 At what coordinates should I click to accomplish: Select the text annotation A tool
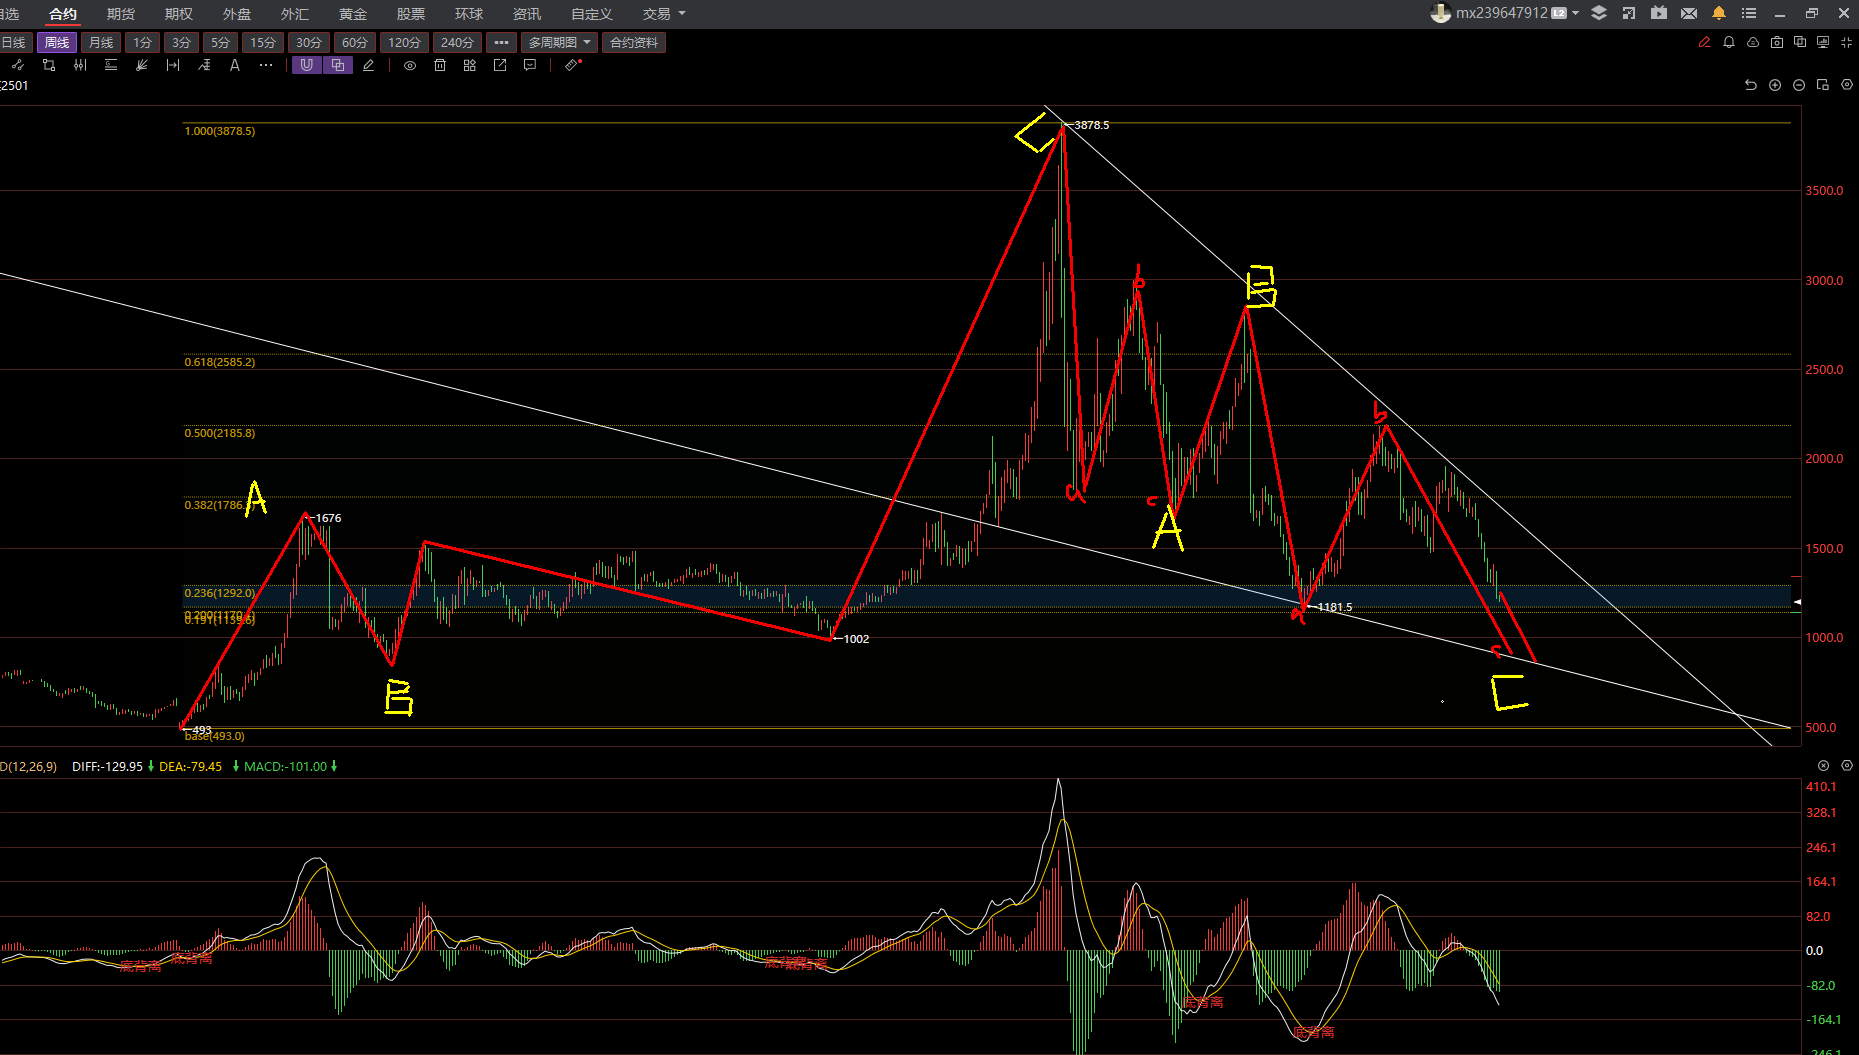pos(235,65)
